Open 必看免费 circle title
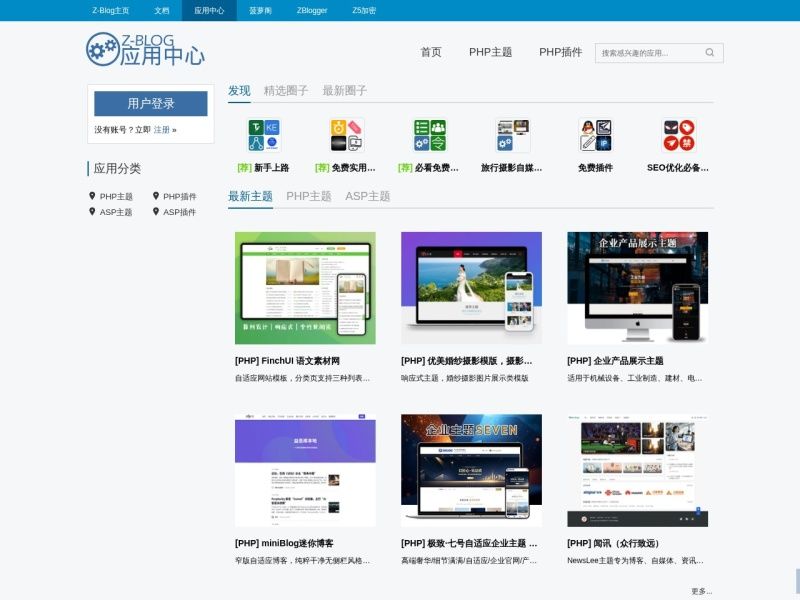 click(x=429, y=167)
